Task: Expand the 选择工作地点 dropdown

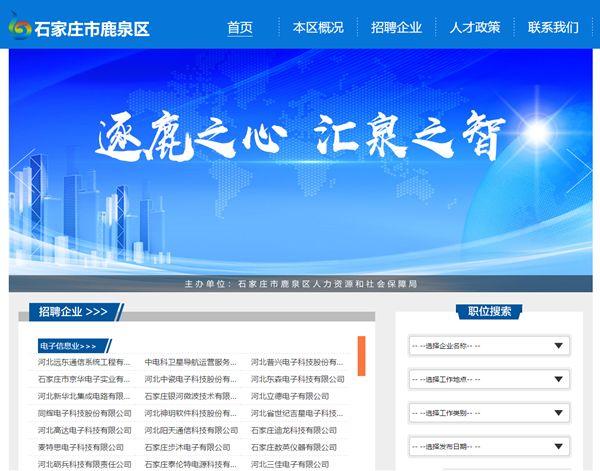Action: click(x=489, y=379)
